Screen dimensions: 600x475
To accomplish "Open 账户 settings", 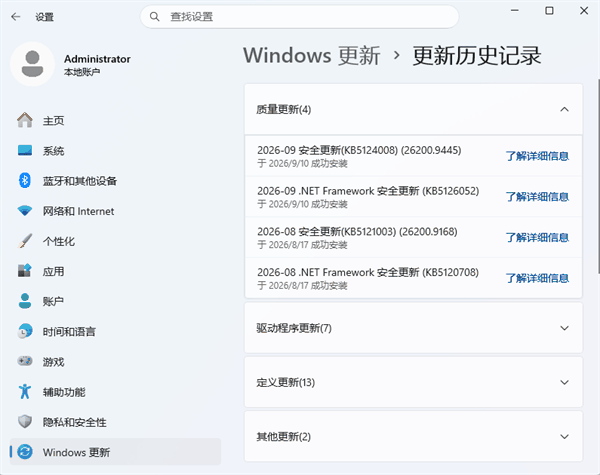I will coord(115,301).
